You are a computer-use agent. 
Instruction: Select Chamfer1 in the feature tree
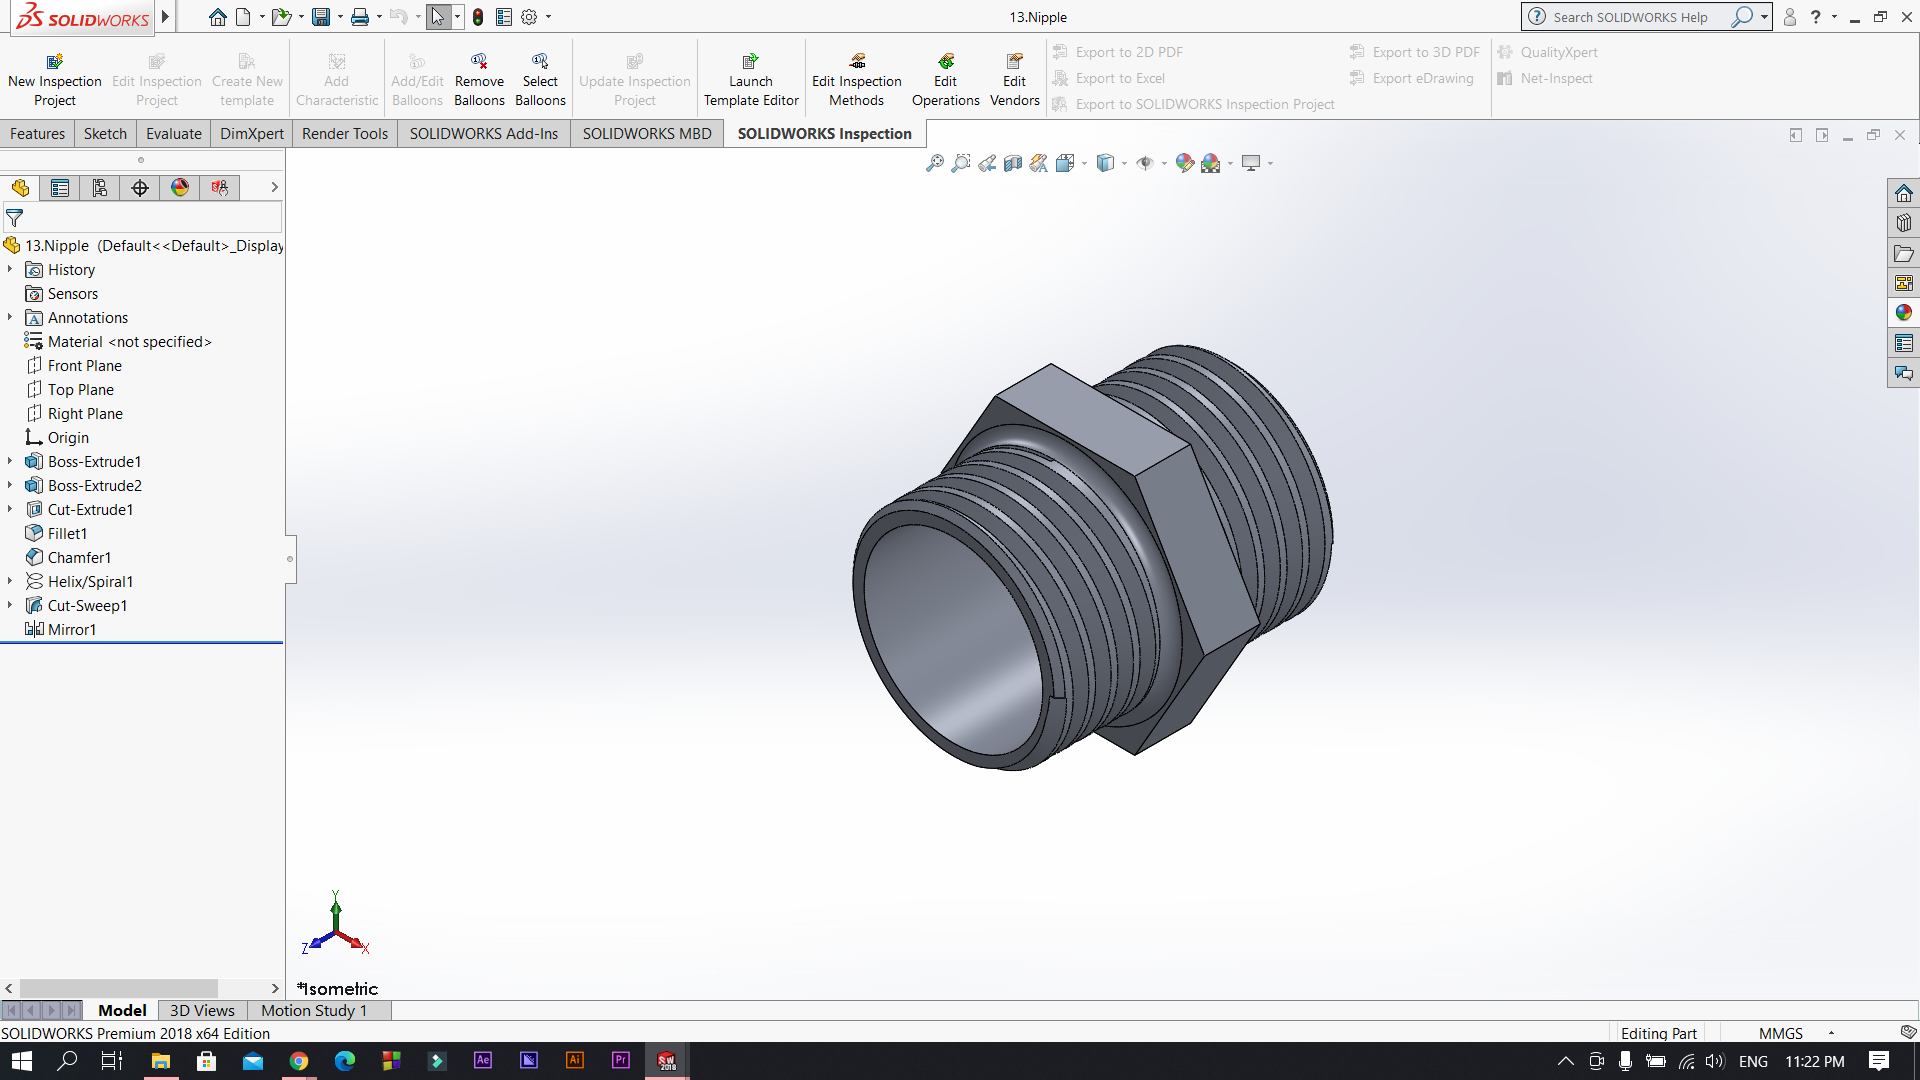(79, 557)
